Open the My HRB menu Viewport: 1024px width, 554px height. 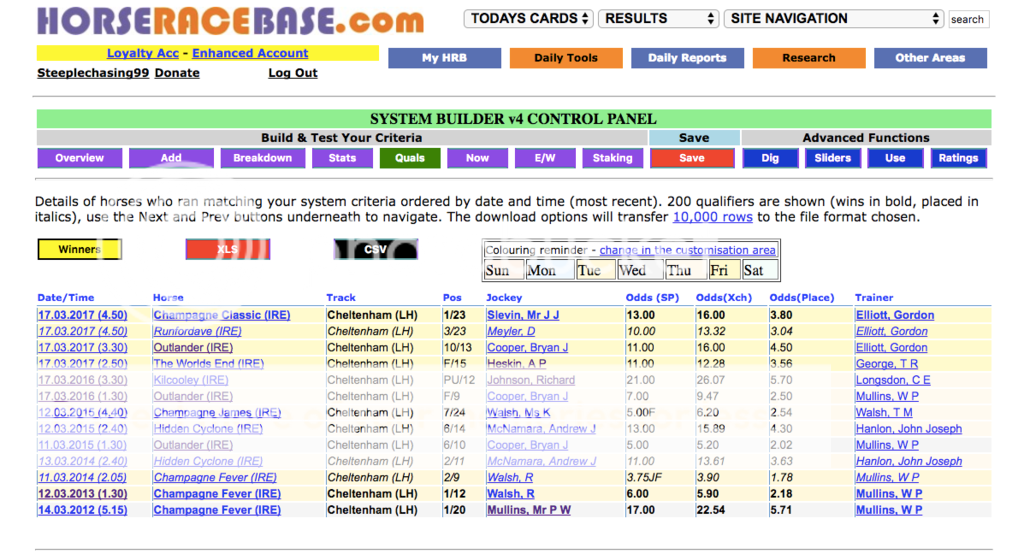coord(444,58)
